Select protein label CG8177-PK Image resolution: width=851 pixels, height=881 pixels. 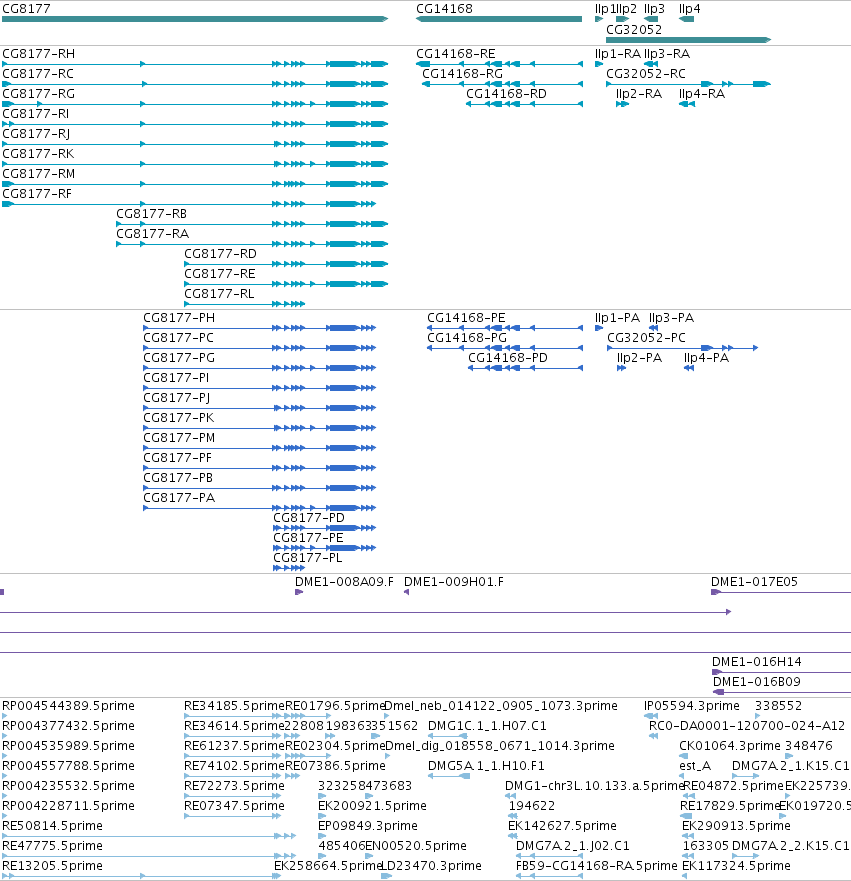[179, 418]
